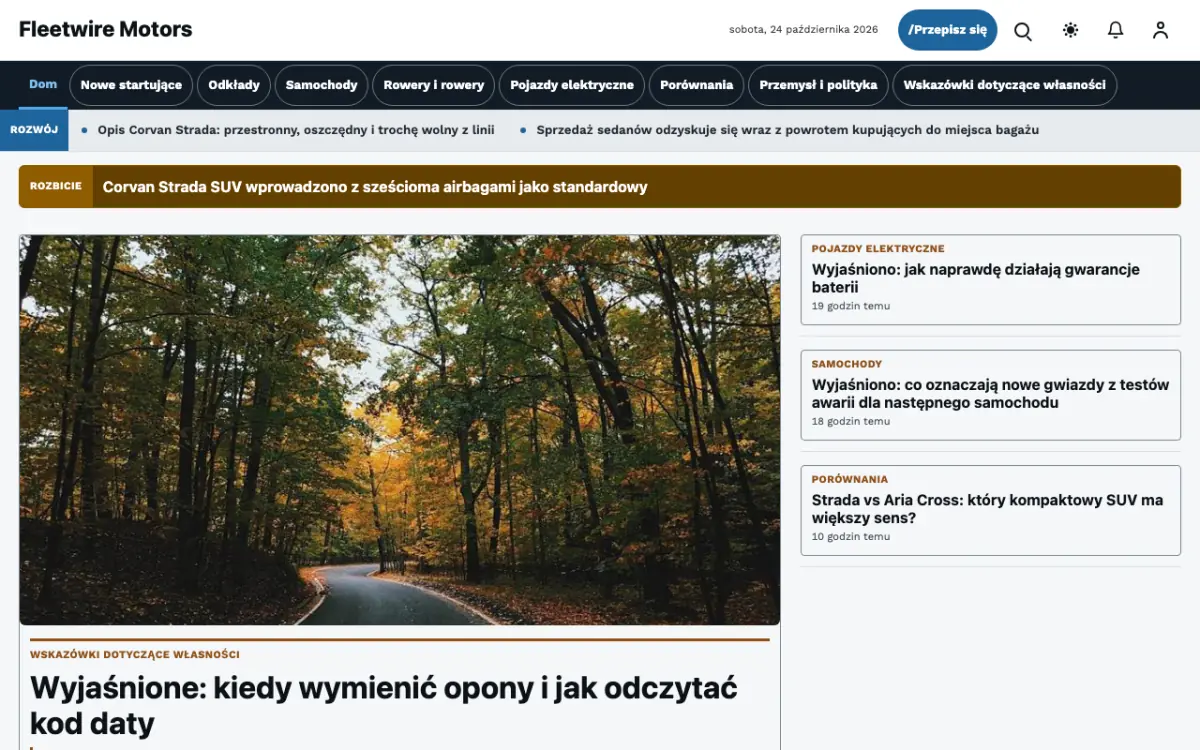Click the ROZWÓJ ticker label
1200x750 pixels.
pyautogui.click(x=34, y=130)
